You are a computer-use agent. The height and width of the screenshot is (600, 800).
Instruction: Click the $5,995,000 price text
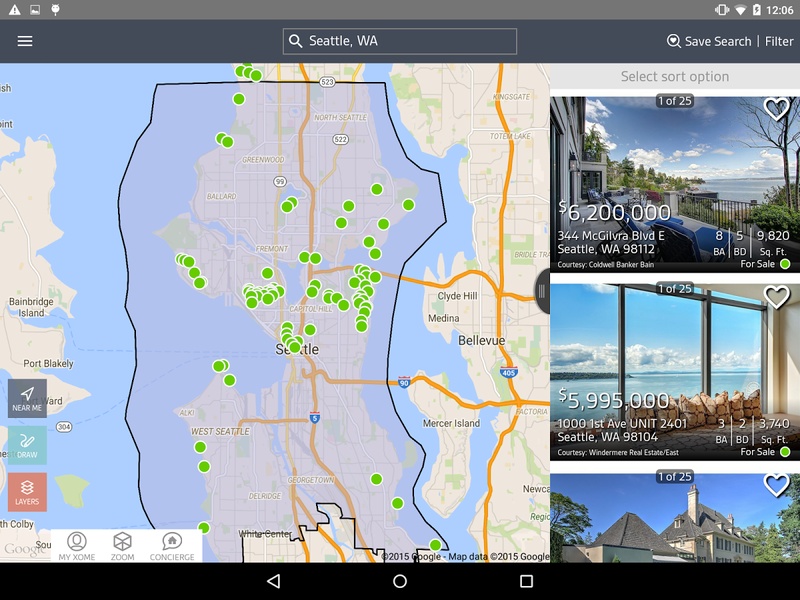point(614,399)
